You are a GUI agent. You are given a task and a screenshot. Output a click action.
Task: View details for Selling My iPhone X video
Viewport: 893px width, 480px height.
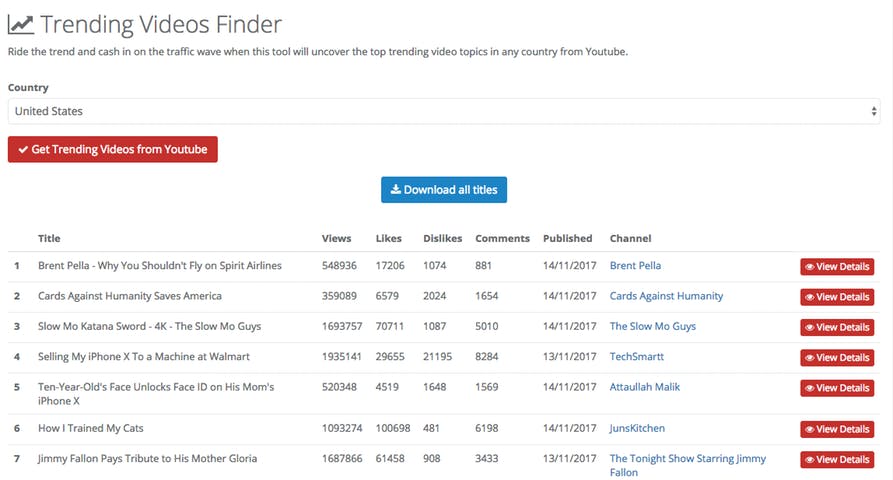tap(837, 358)
